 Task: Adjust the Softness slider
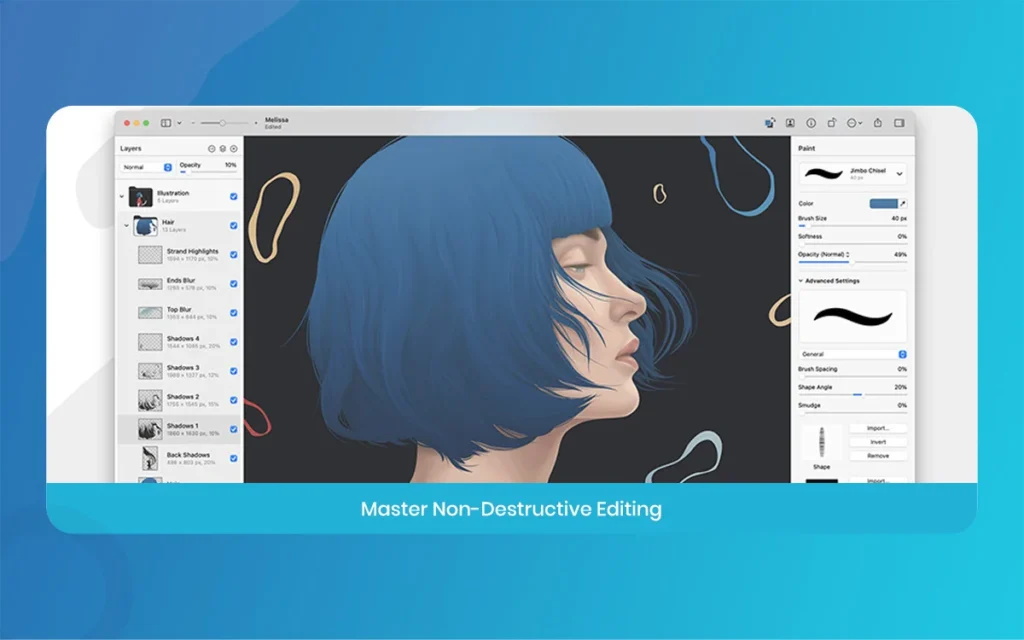pyautogui.click(x=852, y=244)
